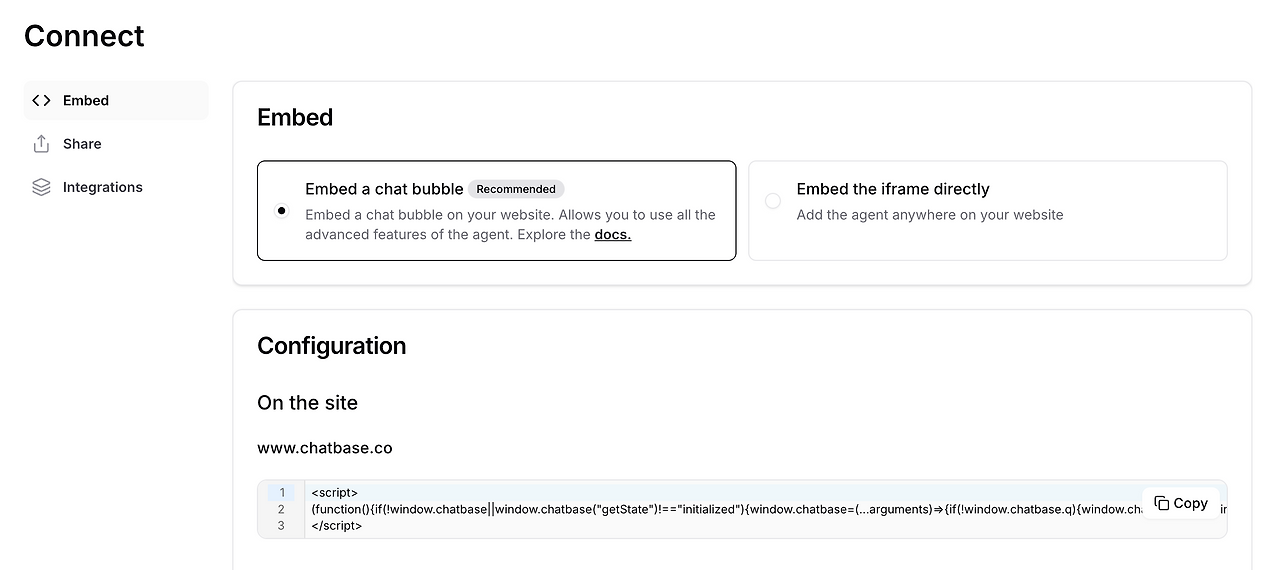Click the Share upload icon in sidebar
Screen dimensions: 1280x570
41,144
